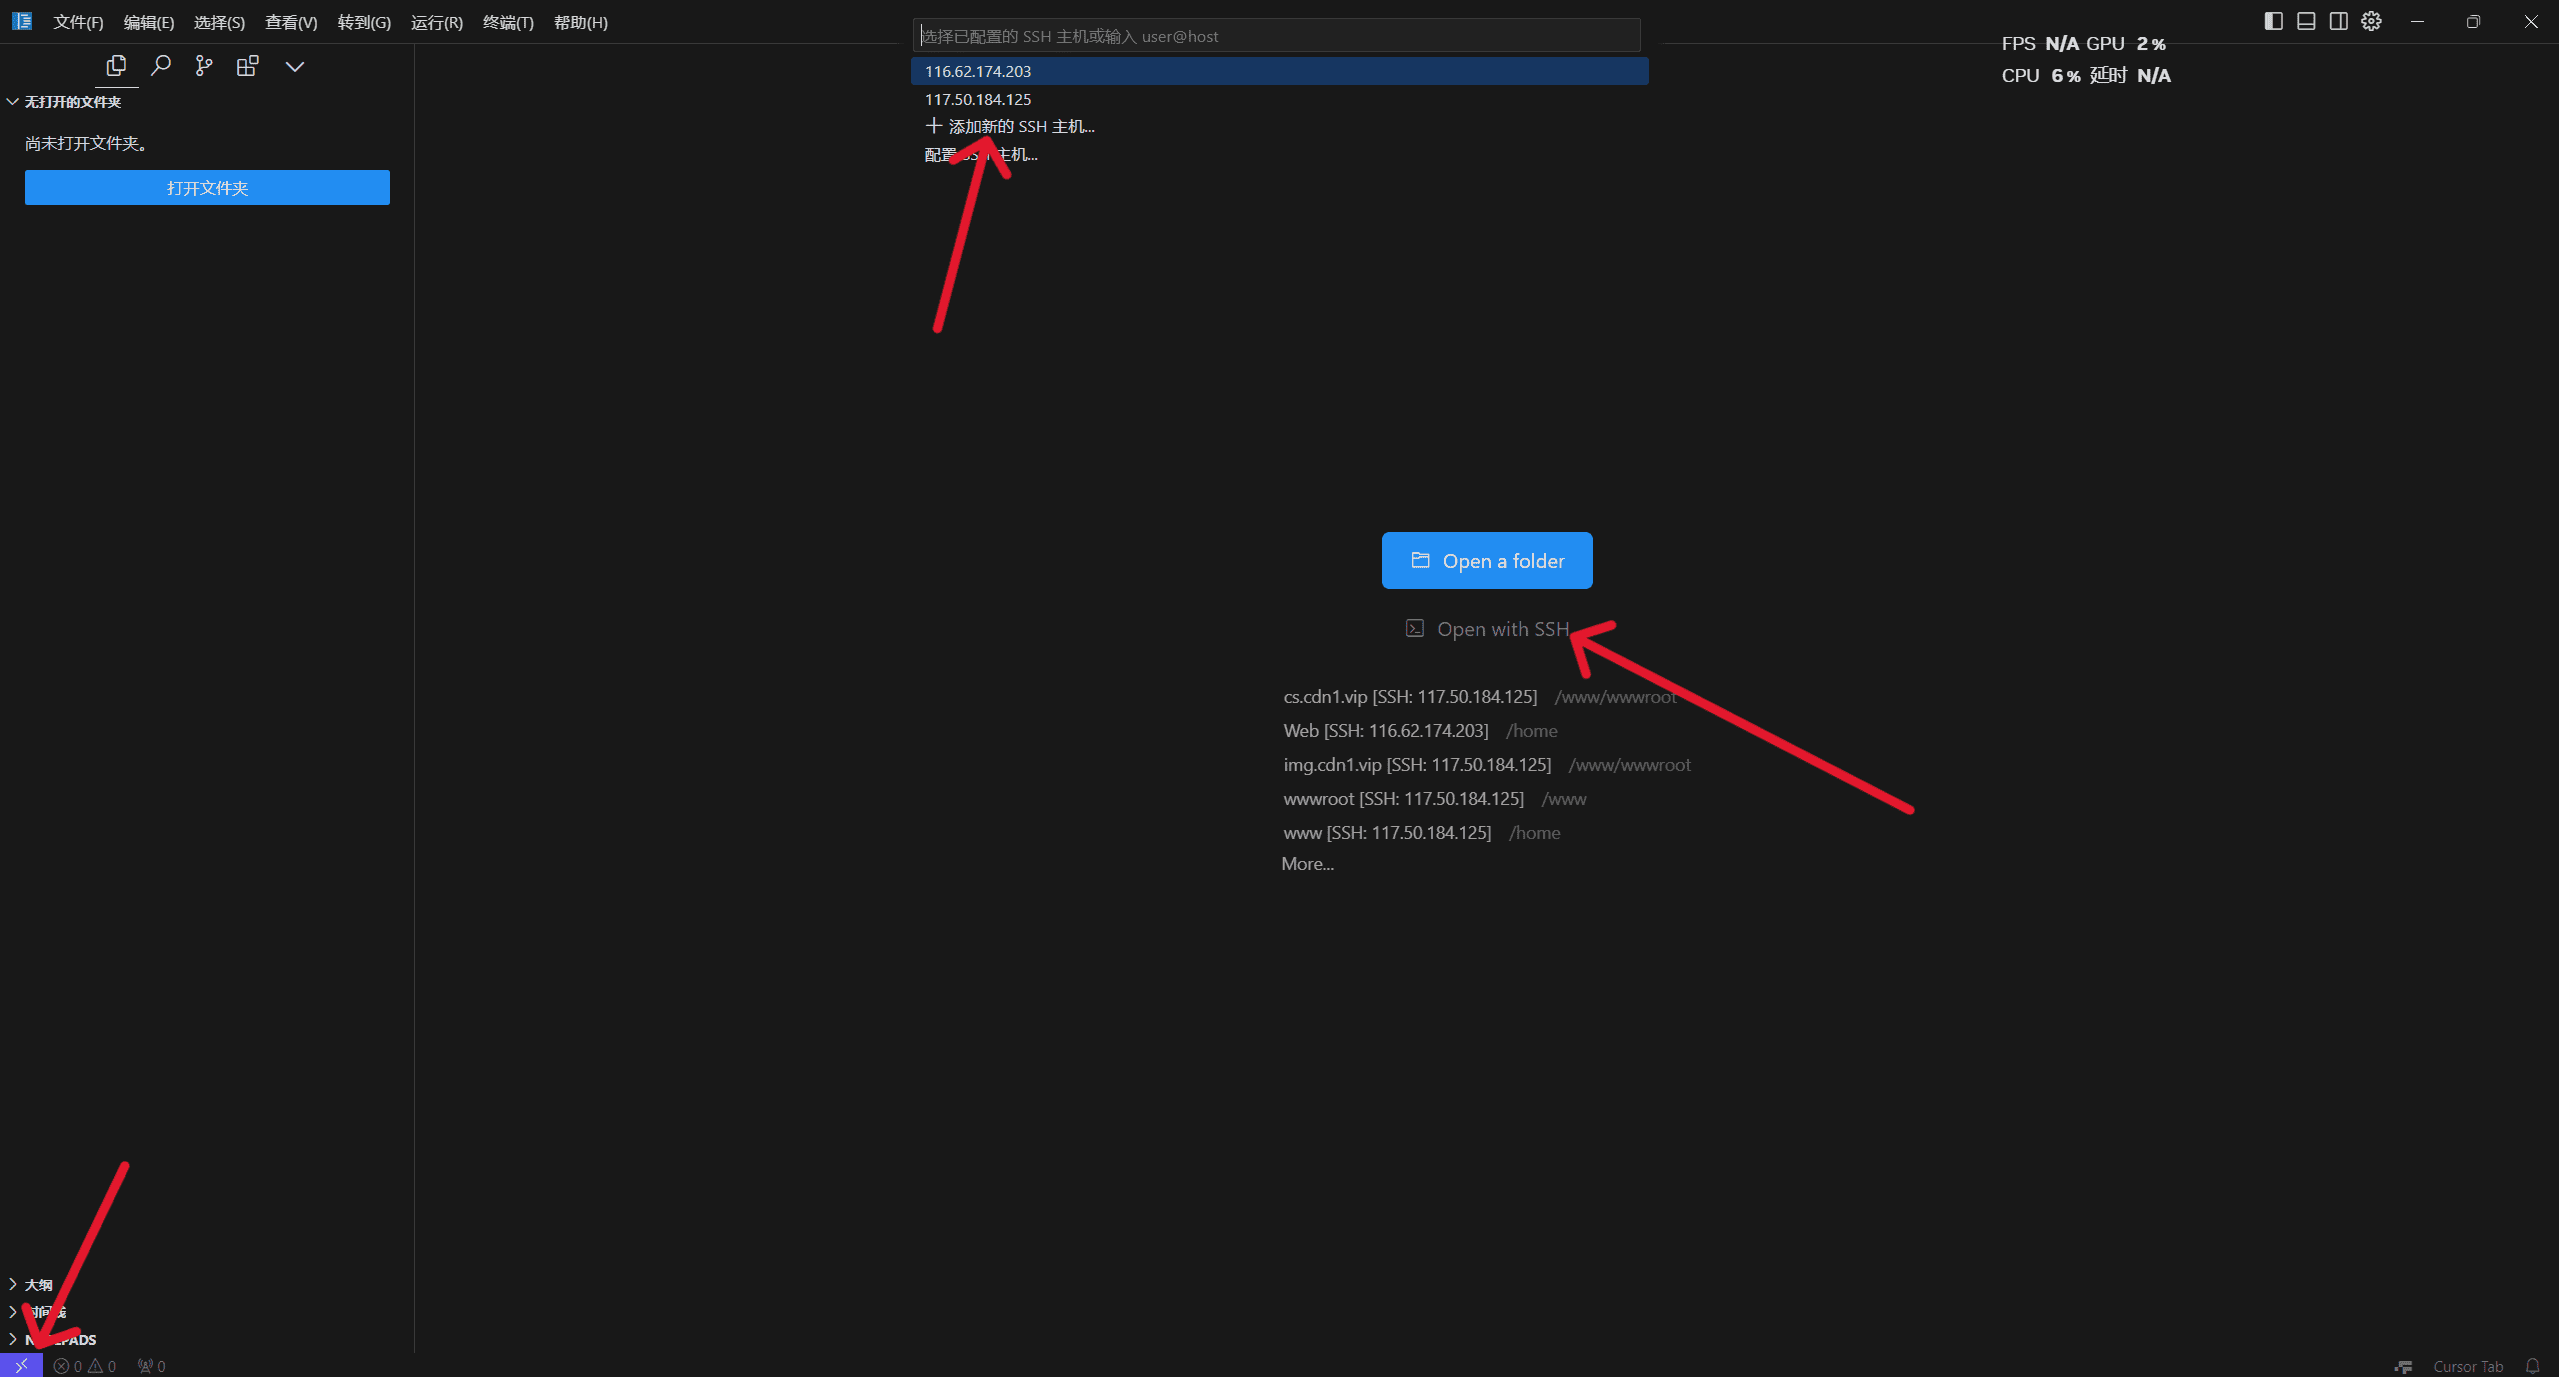
Task: Click the errors and warnings status indicator
Action: point(85,1366)
